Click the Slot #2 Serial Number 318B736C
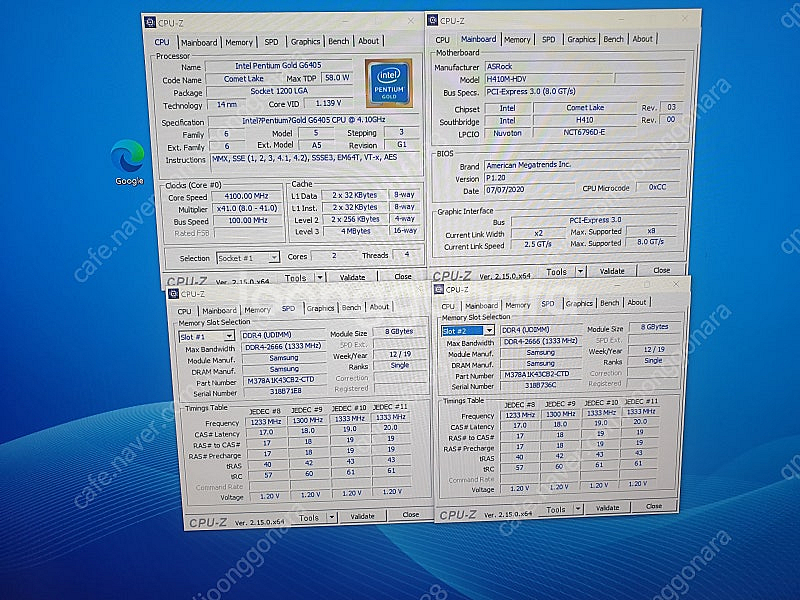The image size is (800, 600). tap(540, 385)
